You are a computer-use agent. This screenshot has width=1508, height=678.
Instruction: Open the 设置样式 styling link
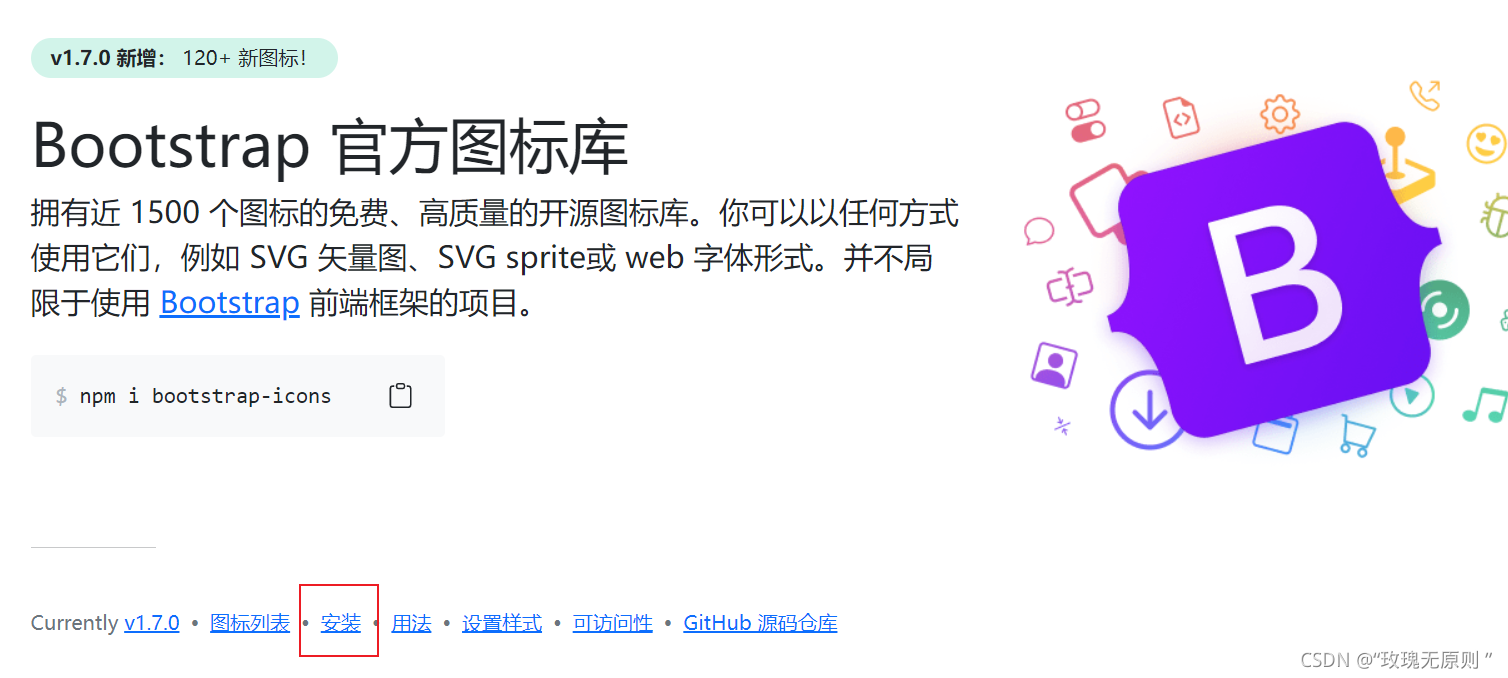[502, 623]
